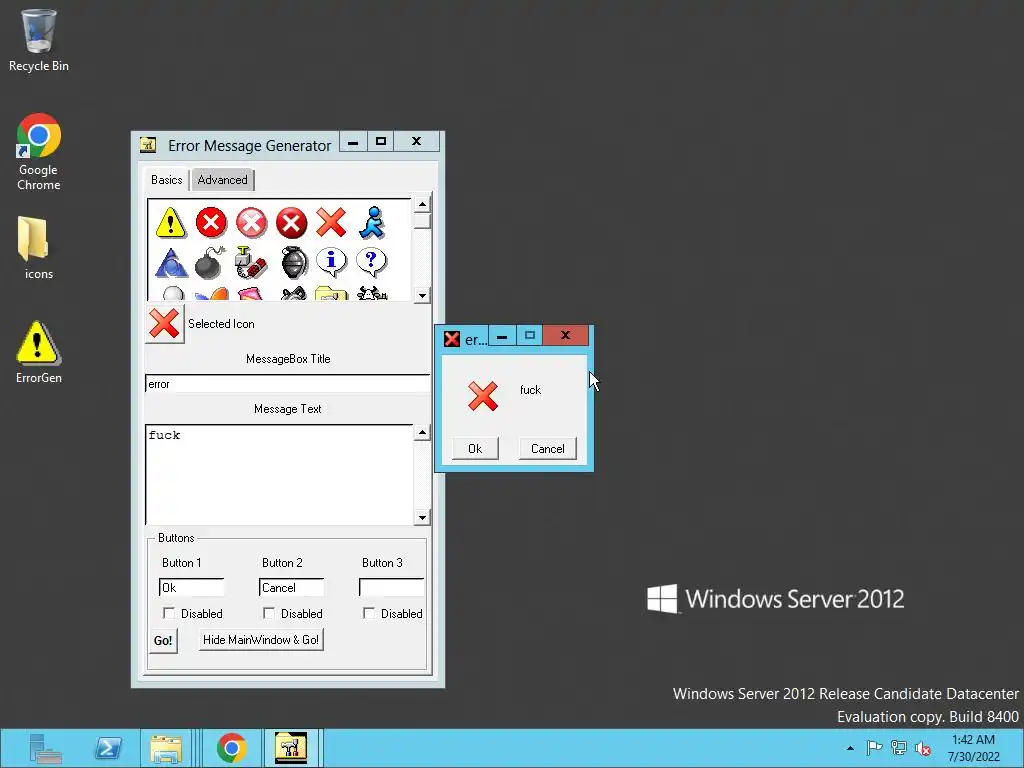Click the Go! button

tap(163, 641)
